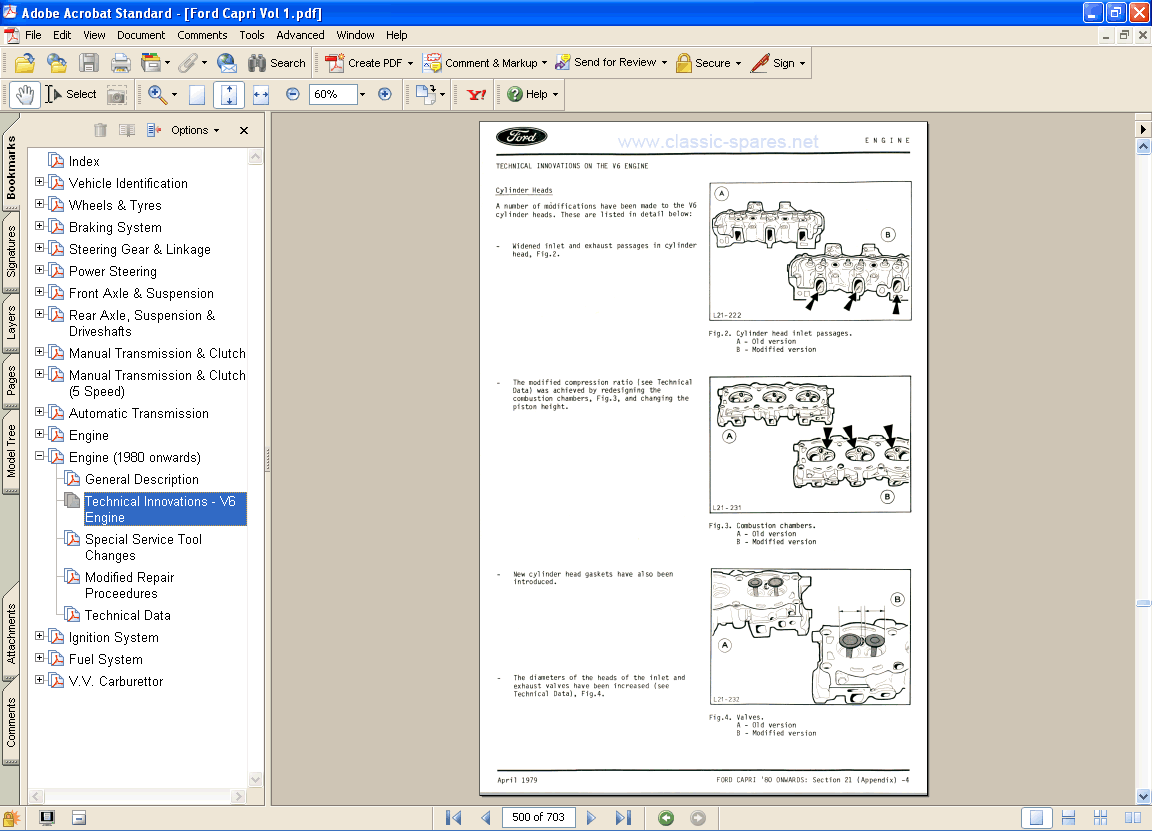
Task: Switch to Continuous Facing layout
Action: pos(1101,817)
